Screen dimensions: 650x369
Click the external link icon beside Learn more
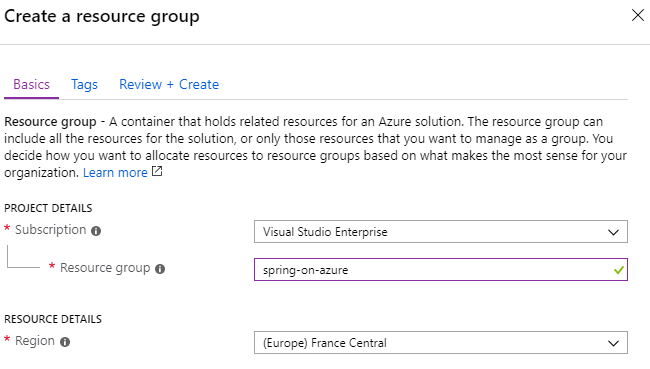coord(157,171)
